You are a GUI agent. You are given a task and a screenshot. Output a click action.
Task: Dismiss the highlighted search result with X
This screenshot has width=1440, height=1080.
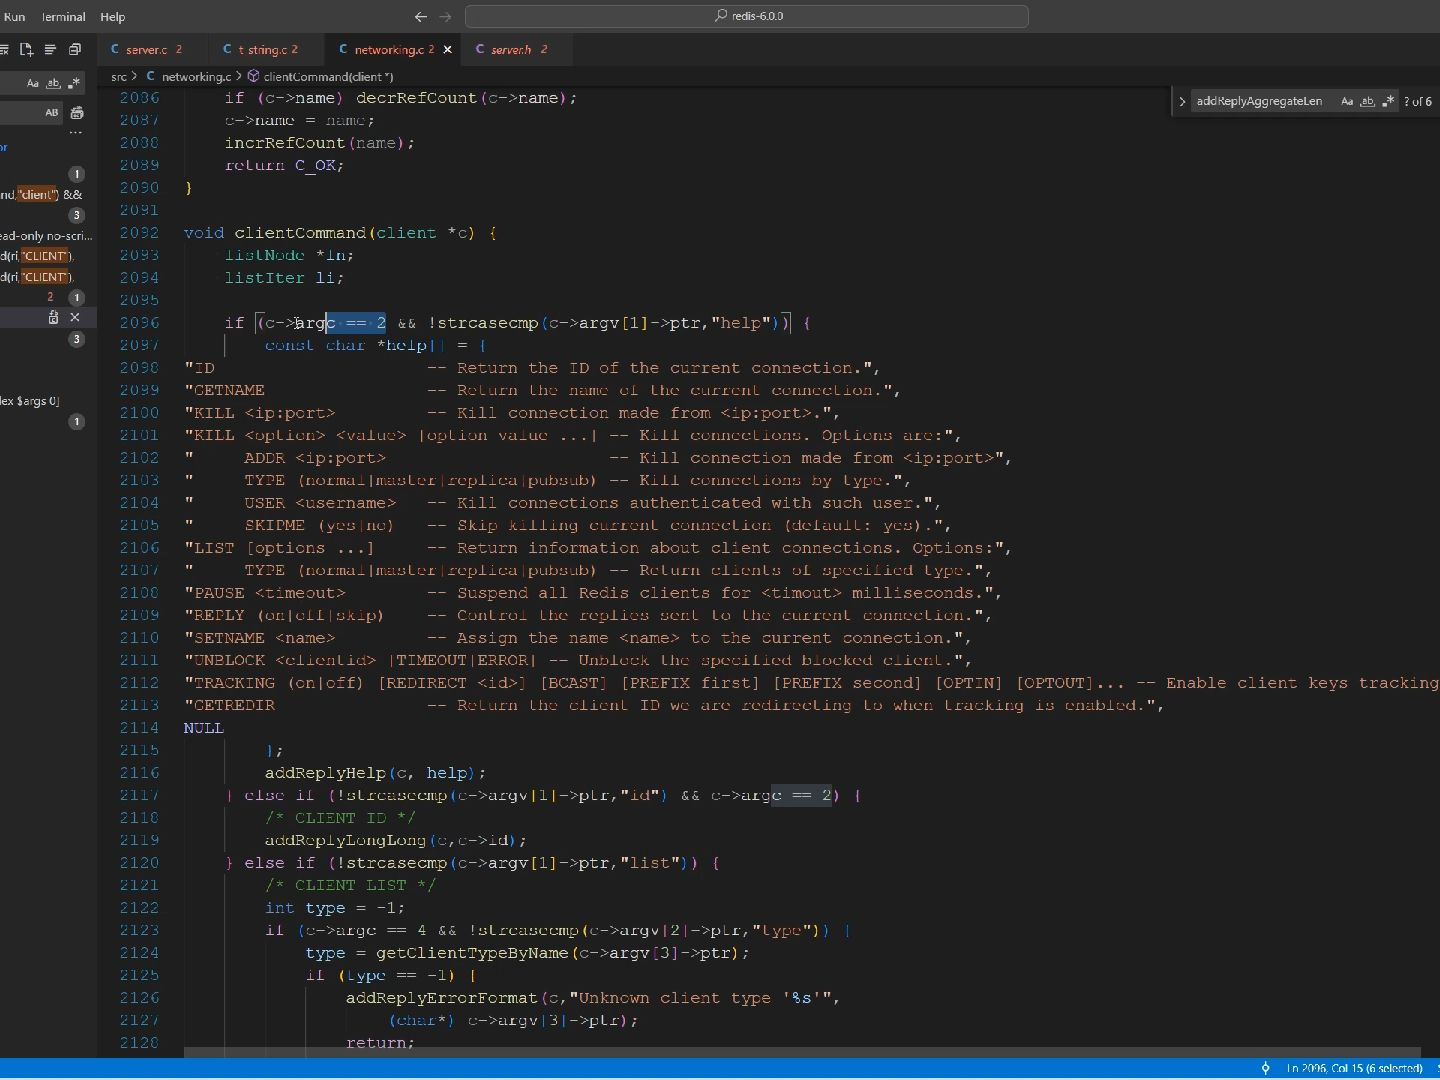(x=75, y=317)
